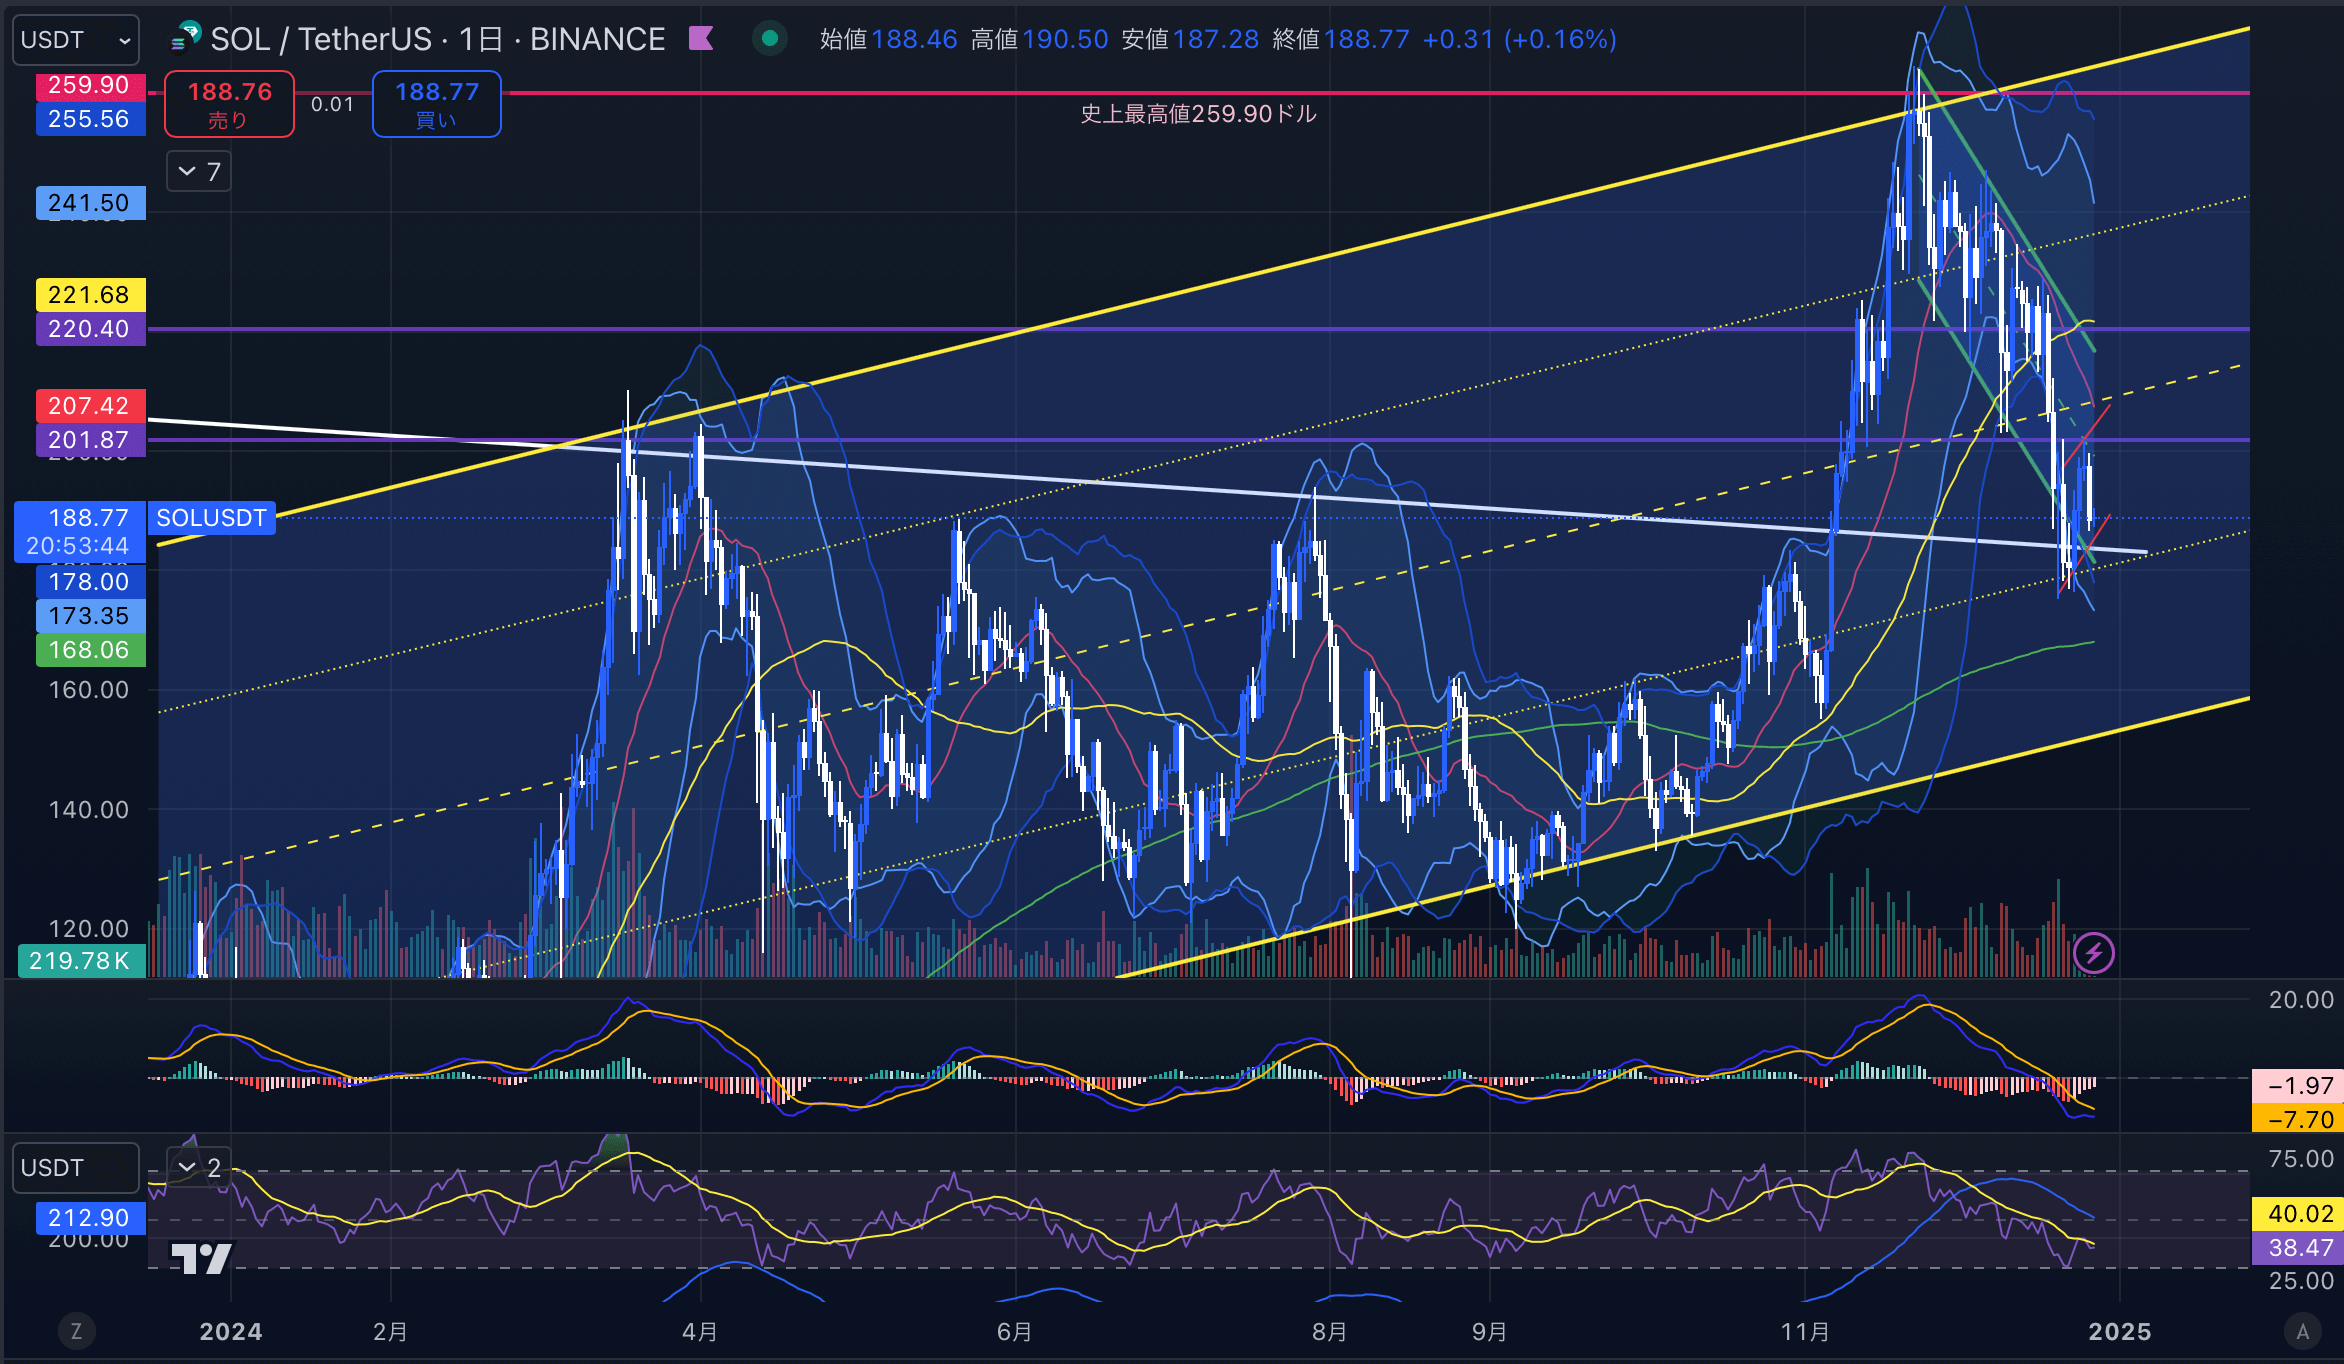The height and width of the screenshot is (1364, 2344).
Task: Click the 2024 time axis label
Action: (x=231, y=1332)
